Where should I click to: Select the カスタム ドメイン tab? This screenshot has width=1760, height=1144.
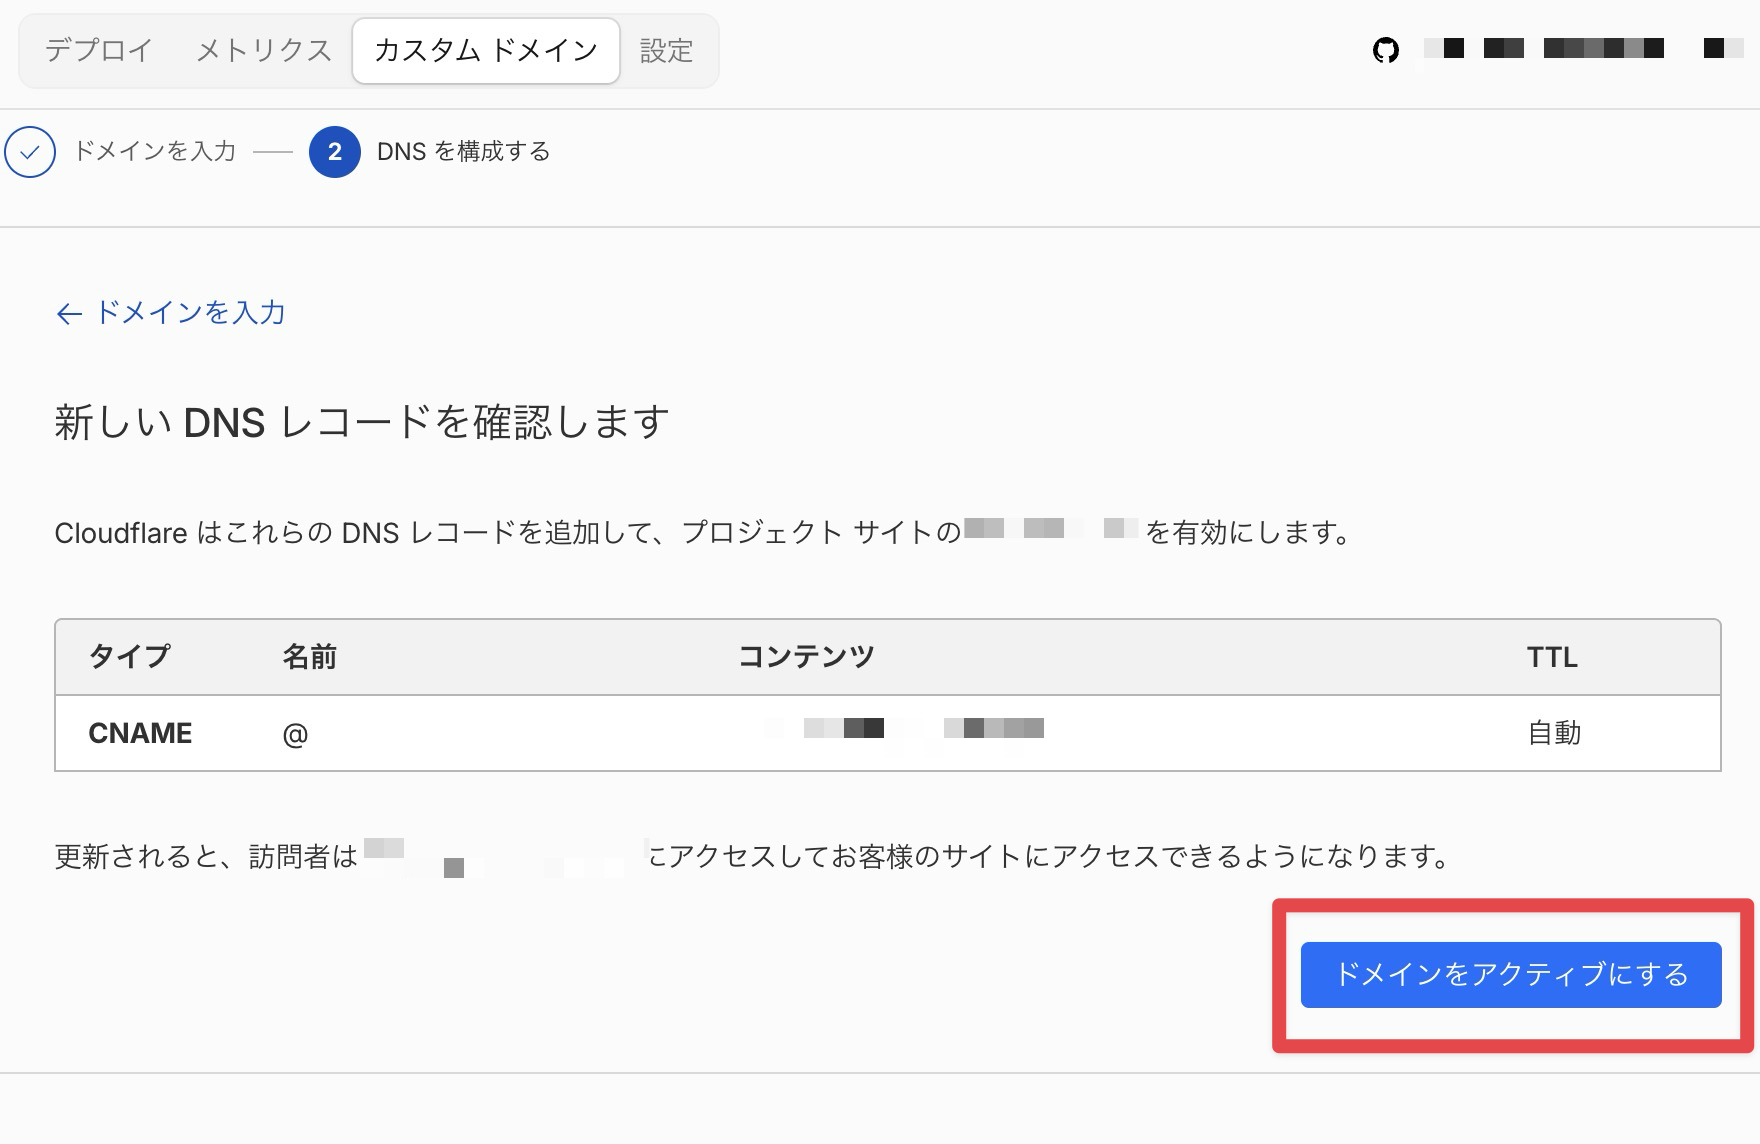pos(486,51)
